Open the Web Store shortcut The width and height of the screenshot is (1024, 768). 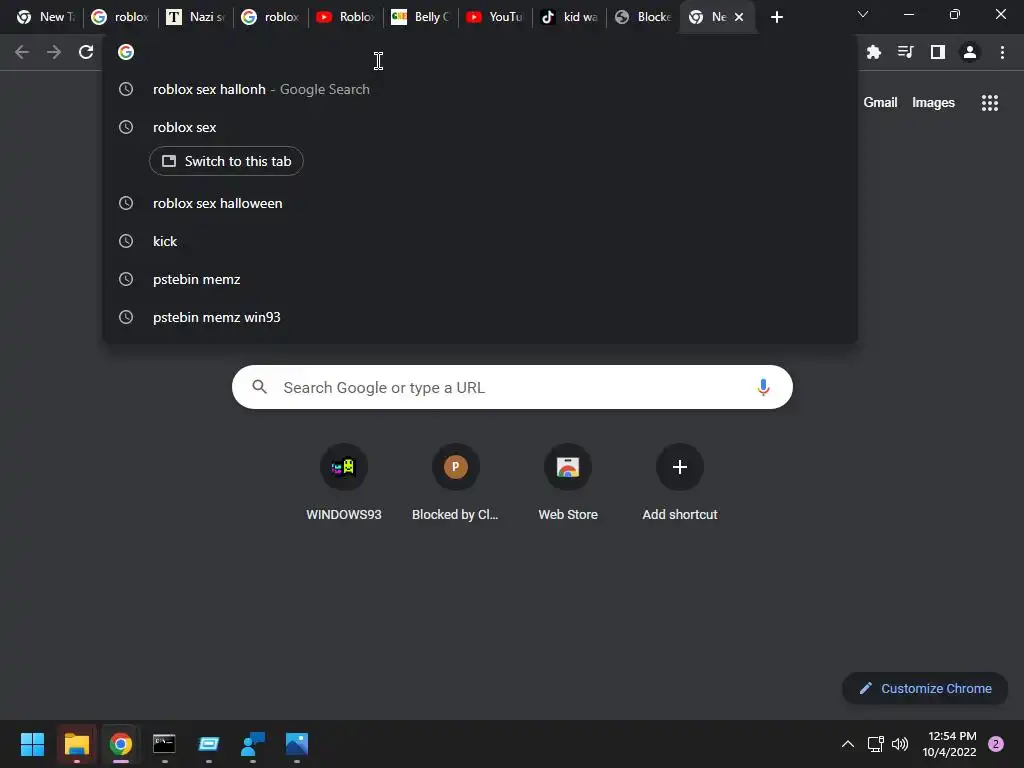(568, 483)
